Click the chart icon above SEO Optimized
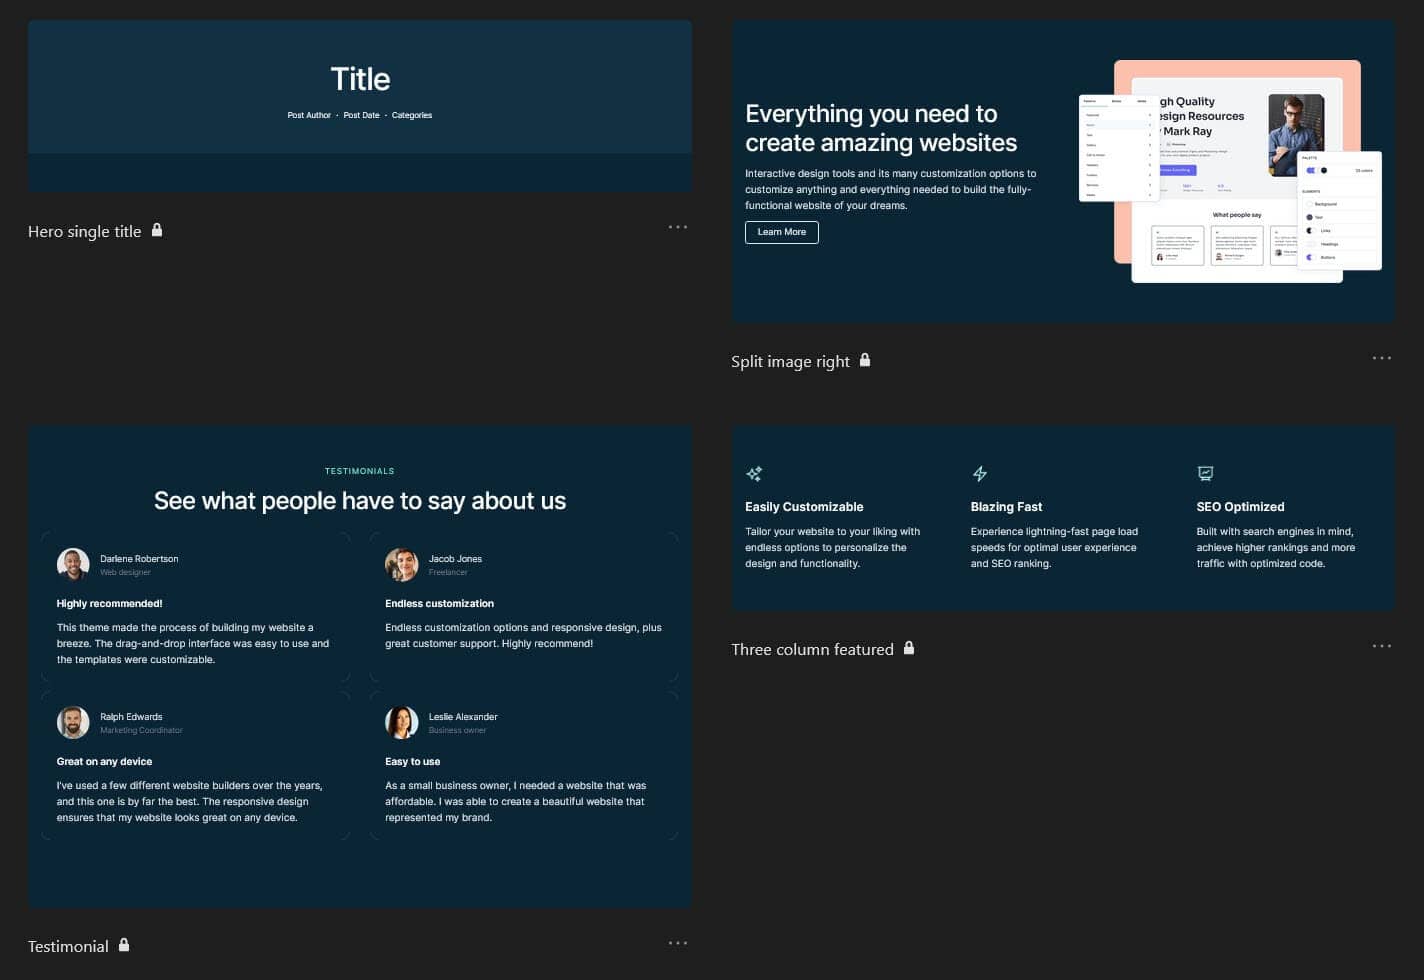This screenshot has height=980, width=1424. pyautogui.click(x=1205, y=473)
